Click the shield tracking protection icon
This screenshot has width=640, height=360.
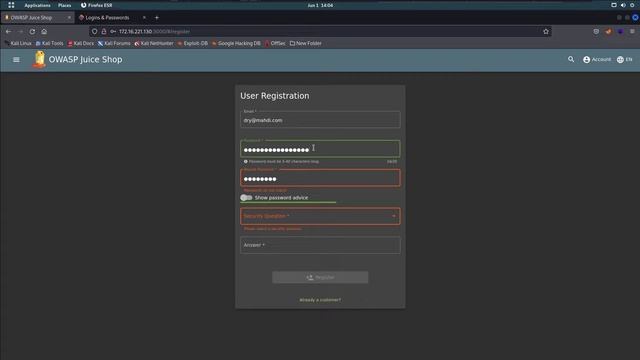(95, 31)
